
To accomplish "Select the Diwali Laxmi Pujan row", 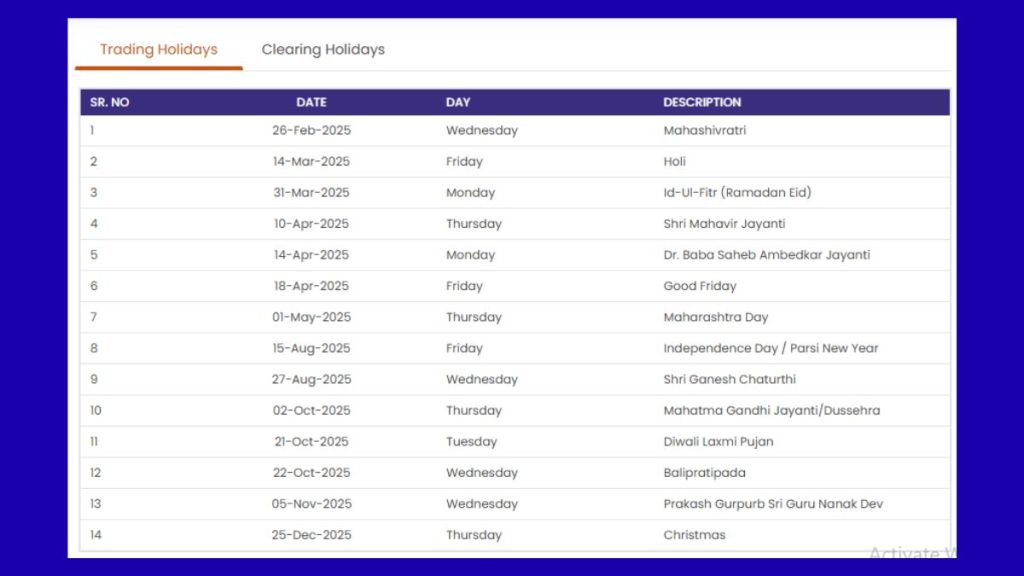I will click(718, 441).
